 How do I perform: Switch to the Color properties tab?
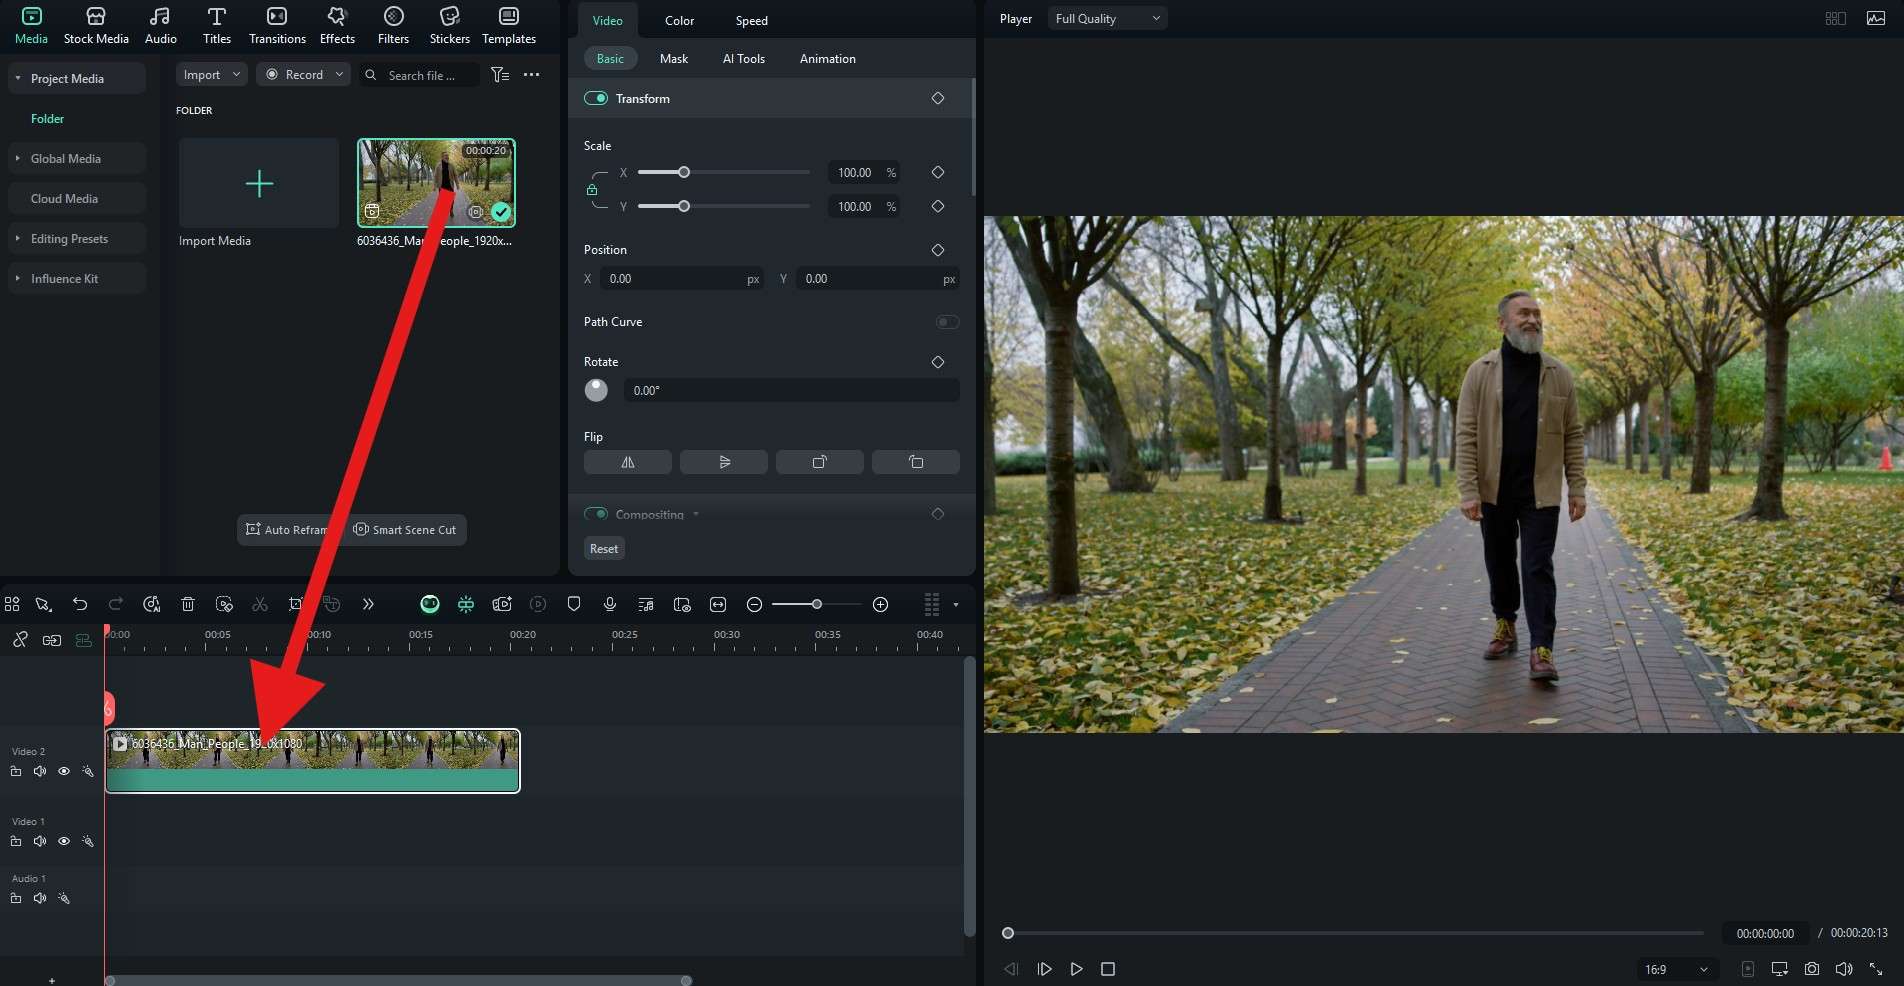pyautogui.click(x=680, y=20)
